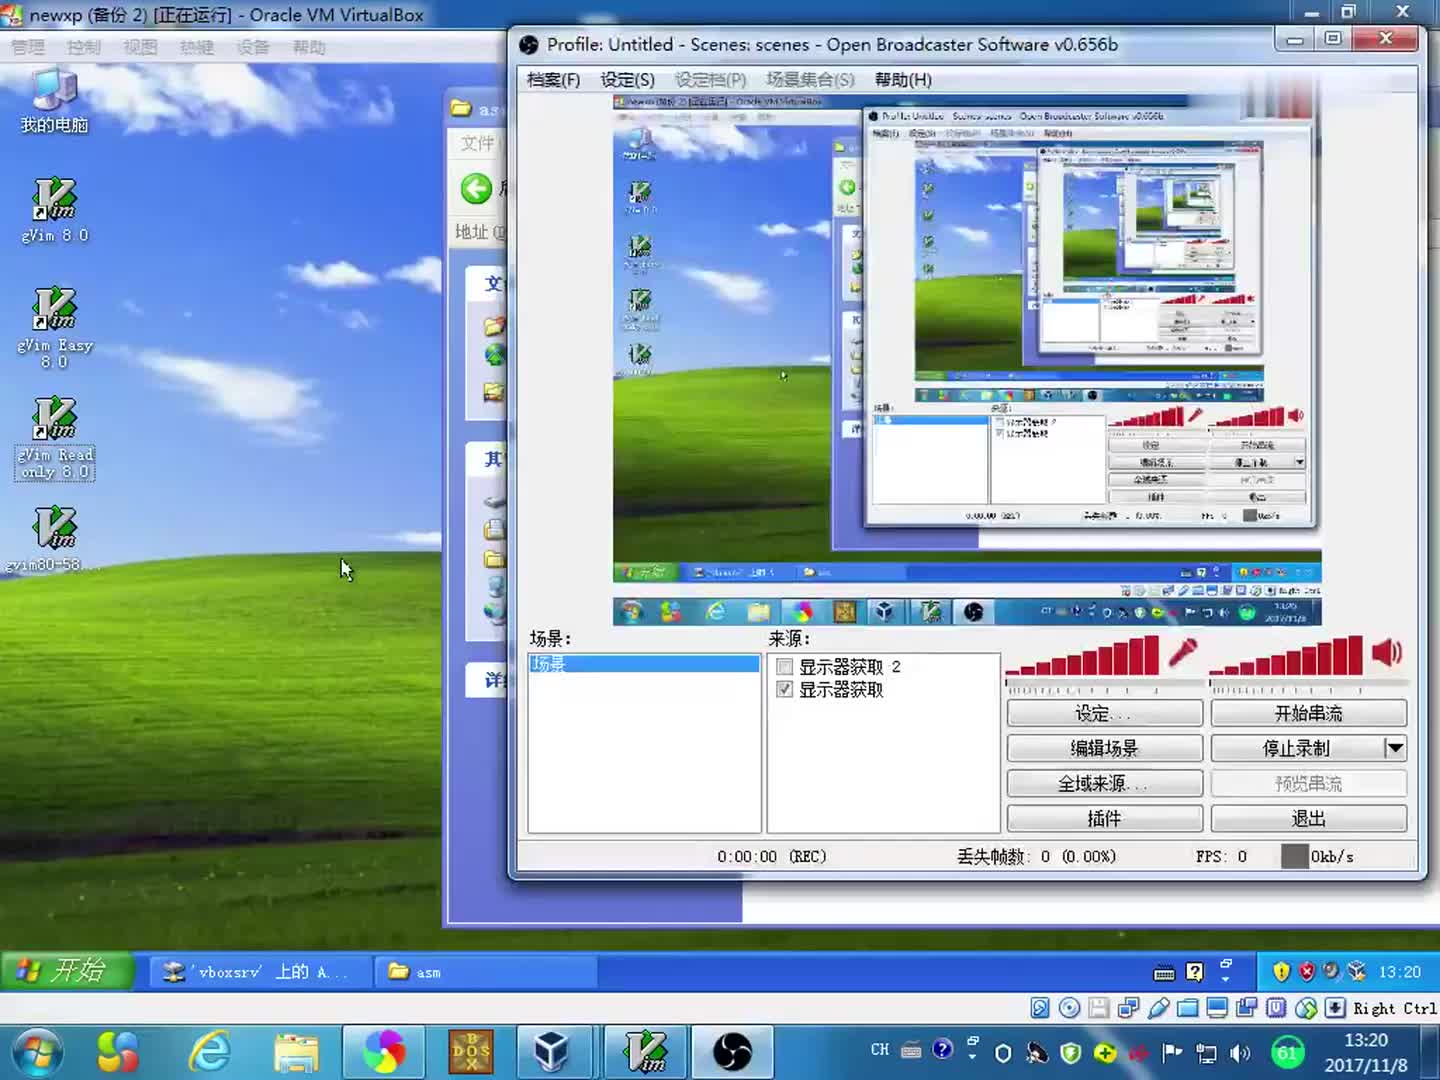Switch to gVim in Windows 7 taskbar
1440x1080 pixels.
pos(645,1052)
